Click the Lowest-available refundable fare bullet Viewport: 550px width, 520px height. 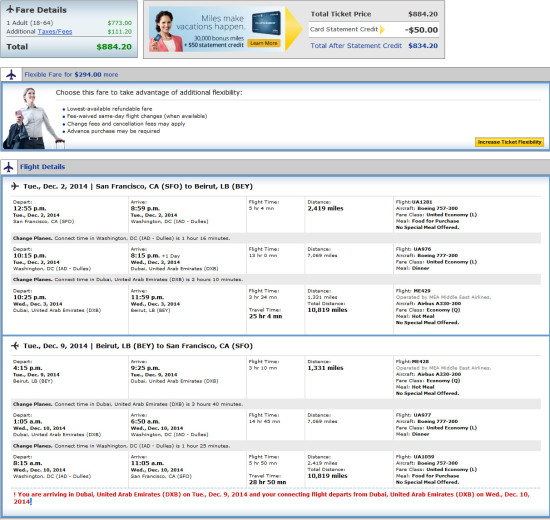click(x=109, y=109)
